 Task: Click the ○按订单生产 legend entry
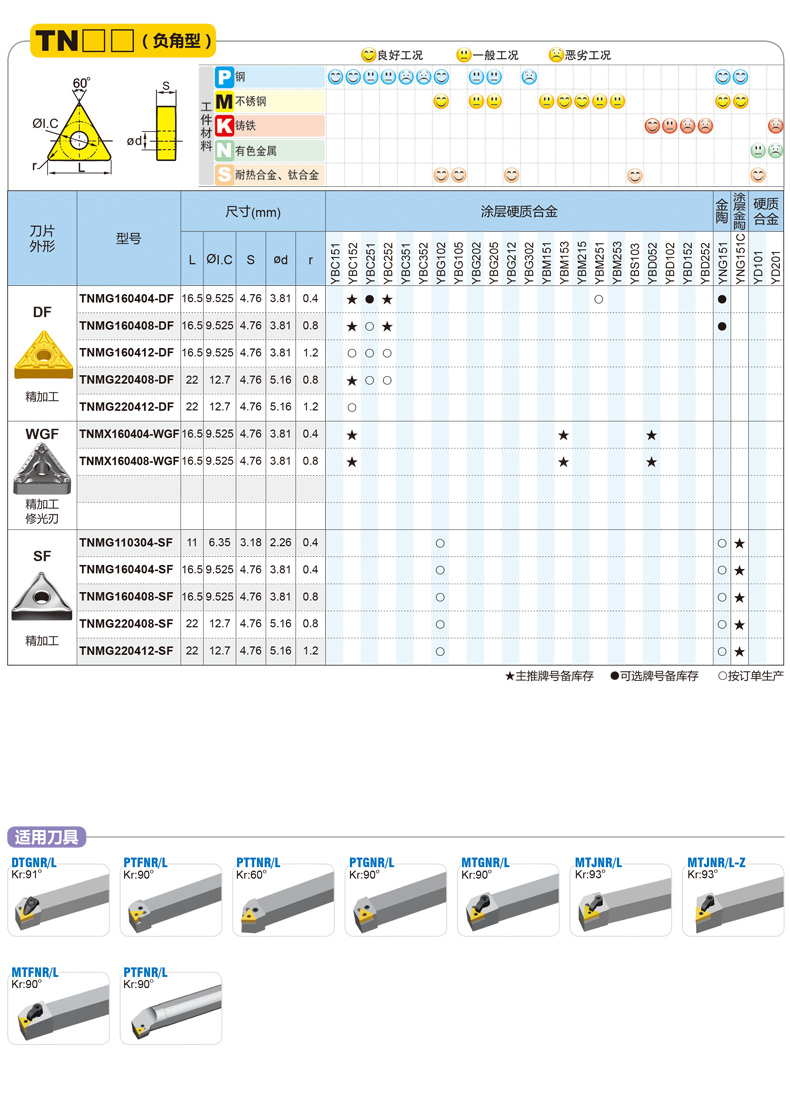point(750,676)
